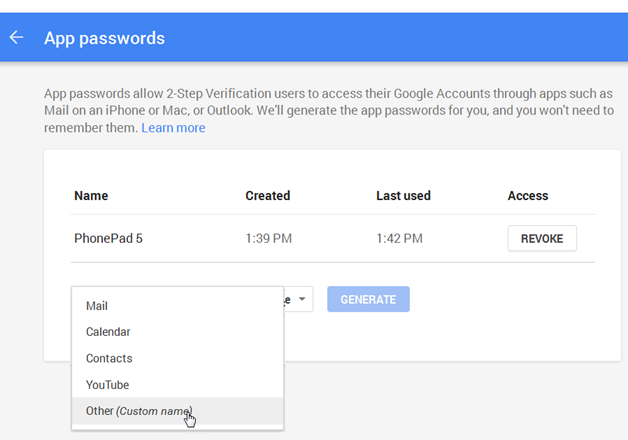Expand the select device dropdown arrow
The width and height of the screenshot is (628, 440).
click(x=302, y=299)
